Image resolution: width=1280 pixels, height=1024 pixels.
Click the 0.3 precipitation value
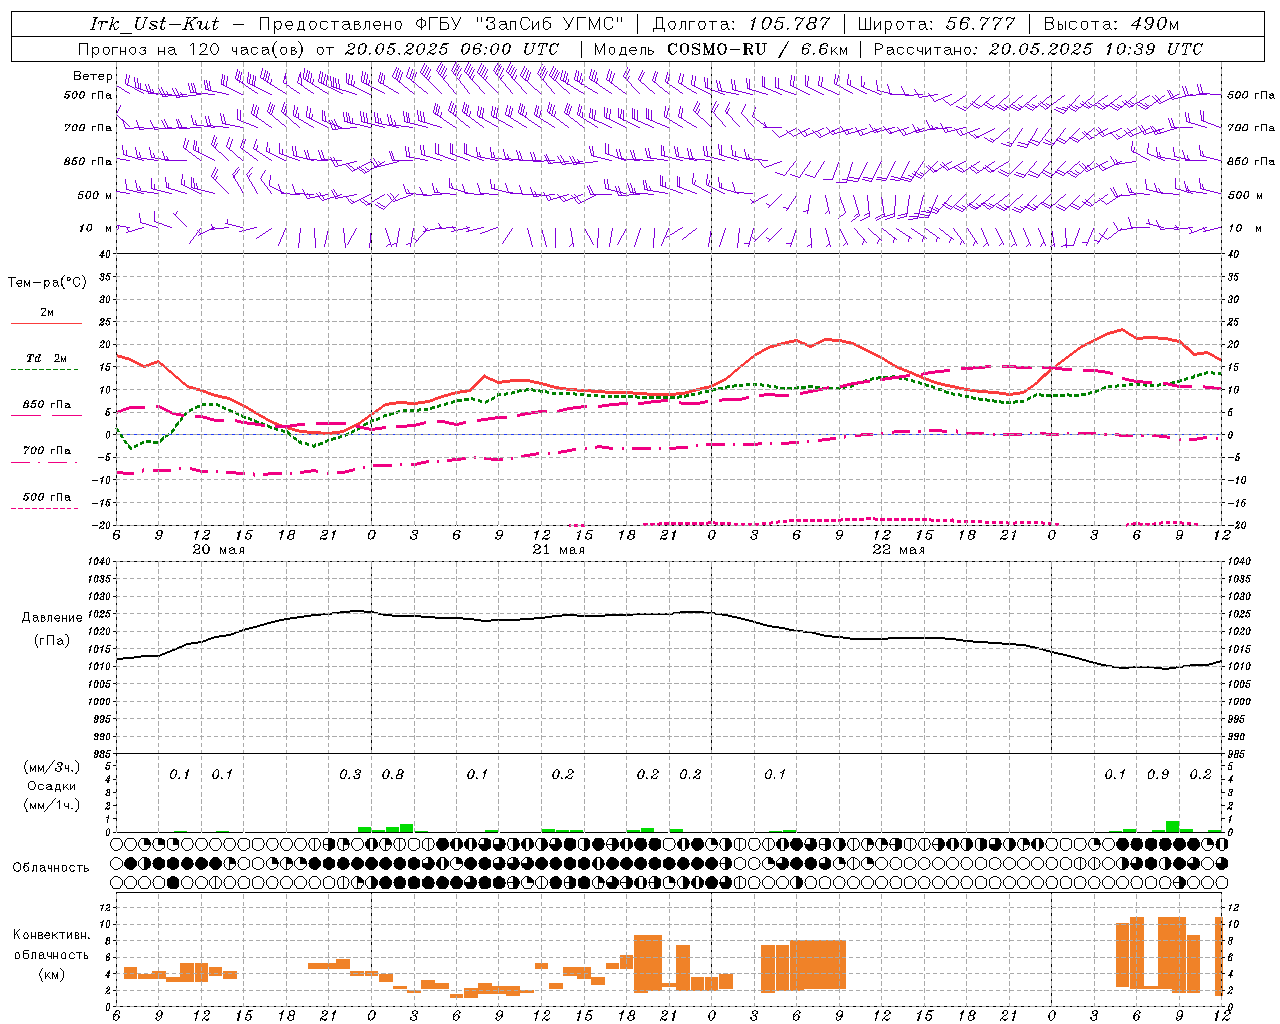pyautogui.click(x=350, y=774)
